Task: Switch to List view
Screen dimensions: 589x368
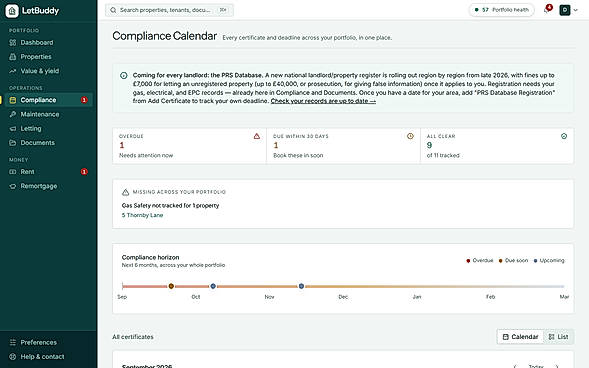Action: click(558, 337)
